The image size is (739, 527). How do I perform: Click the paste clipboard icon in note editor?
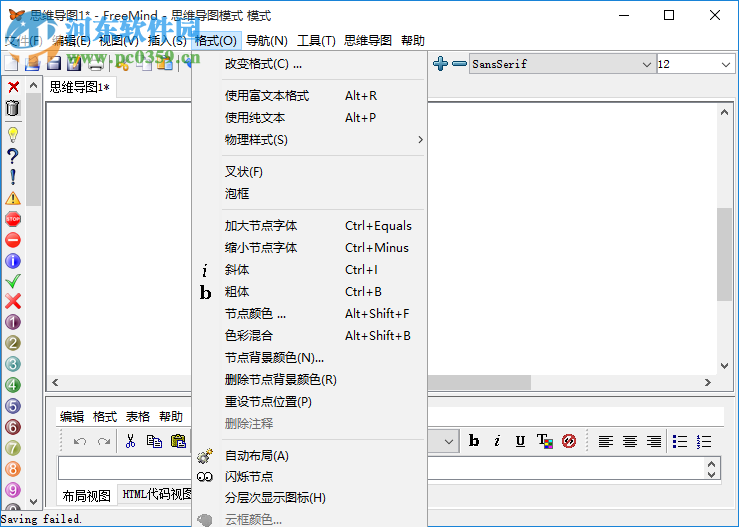(178, 441)
